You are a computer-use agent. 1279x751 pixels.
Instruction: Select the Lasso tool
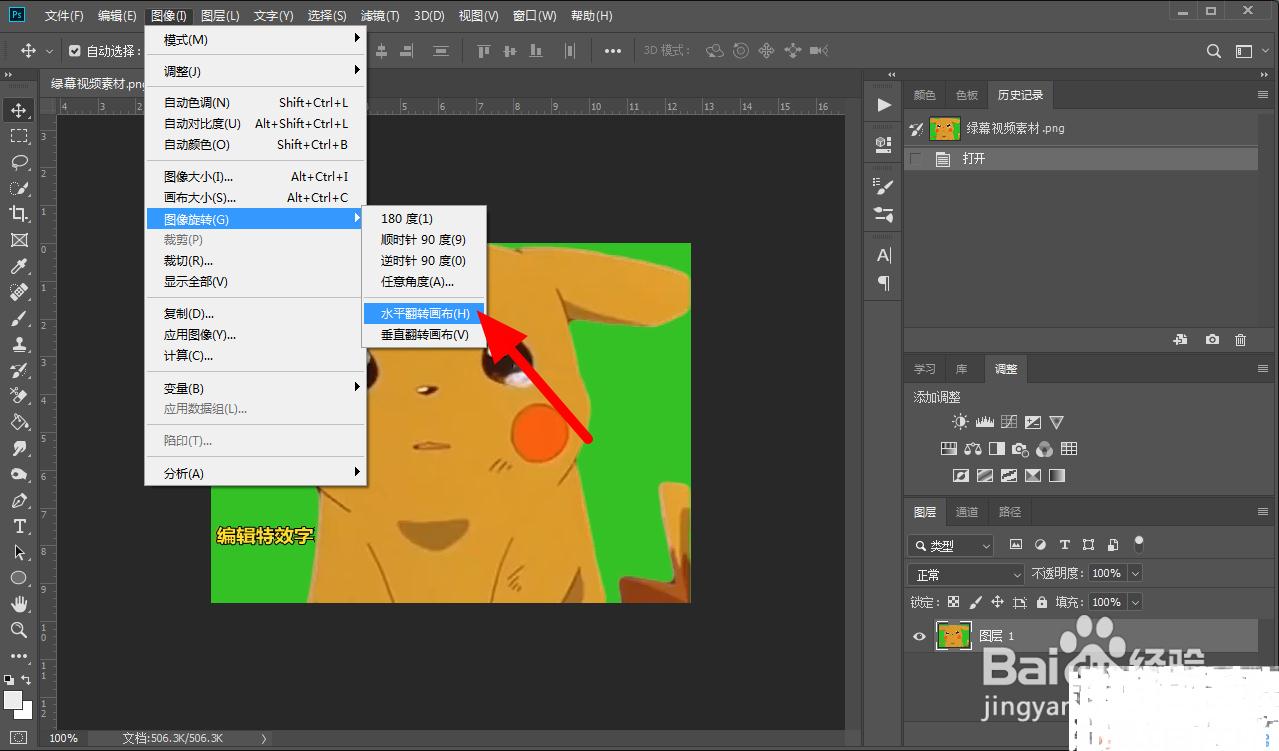click(x=19, y=162)
